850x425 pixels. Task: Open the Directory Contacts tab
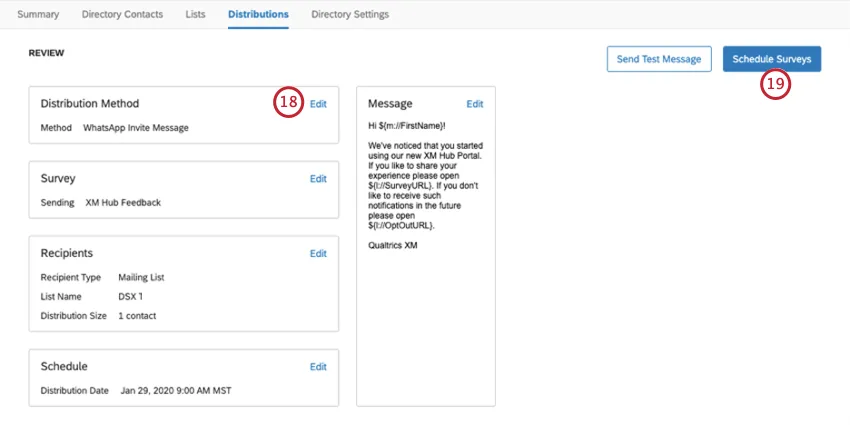(x=123, y=15)
